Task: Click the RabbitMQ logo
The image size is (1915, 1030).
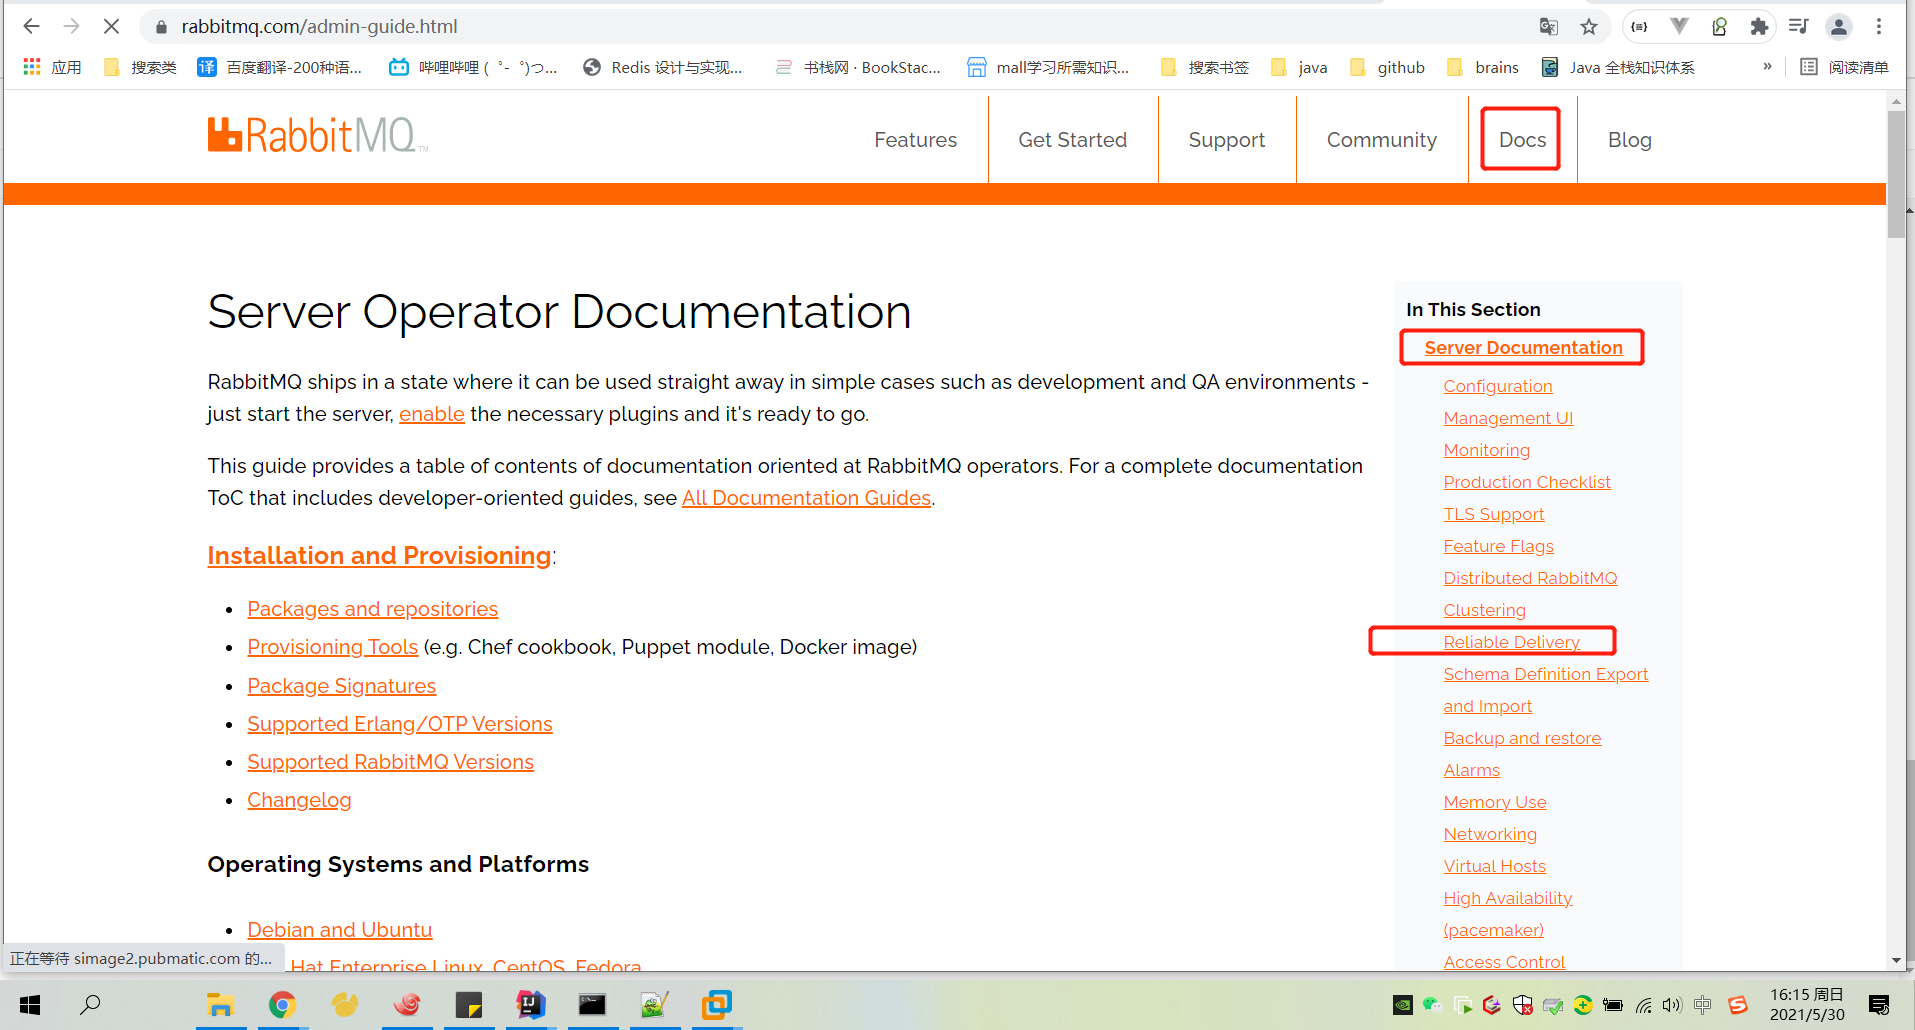Action: click(318, 136)
